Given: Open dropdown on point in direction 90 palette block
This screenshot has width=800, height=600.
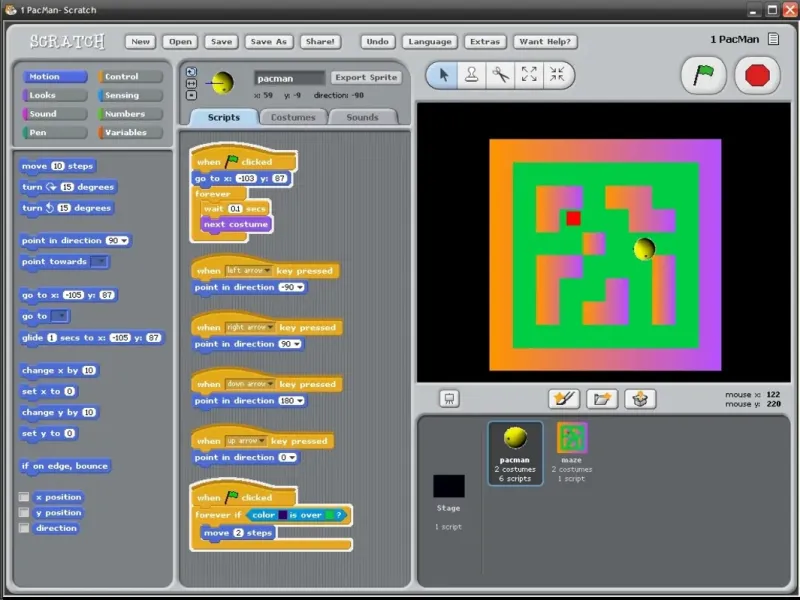Looking at the screenshot, I should click(124, 241).
